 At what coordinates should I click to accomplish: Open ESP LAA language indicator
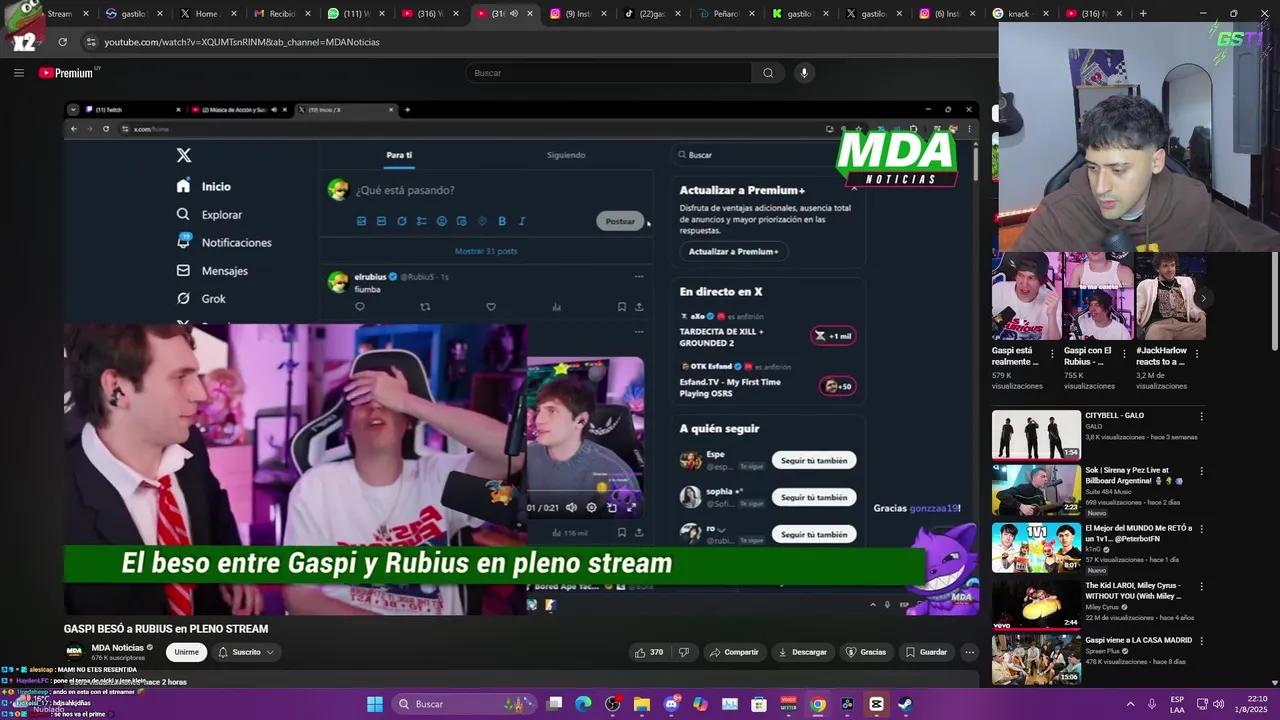pos(1177,704)
